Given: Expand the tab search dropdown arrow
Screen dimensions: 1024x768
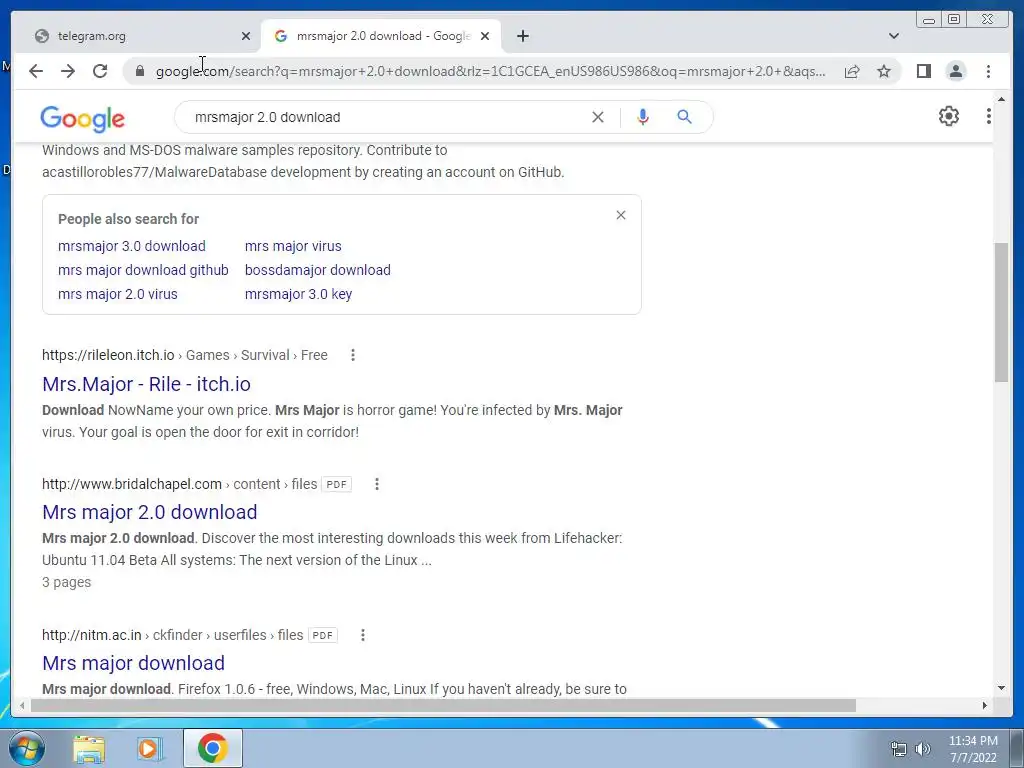Looking at the screenshot, I should pyautogui.click(x=894, y=36).
